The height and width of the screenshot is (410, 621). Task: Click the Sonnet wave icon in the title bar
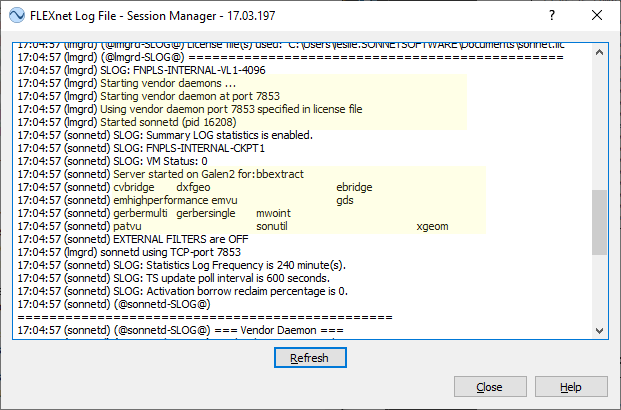point(17,15)
